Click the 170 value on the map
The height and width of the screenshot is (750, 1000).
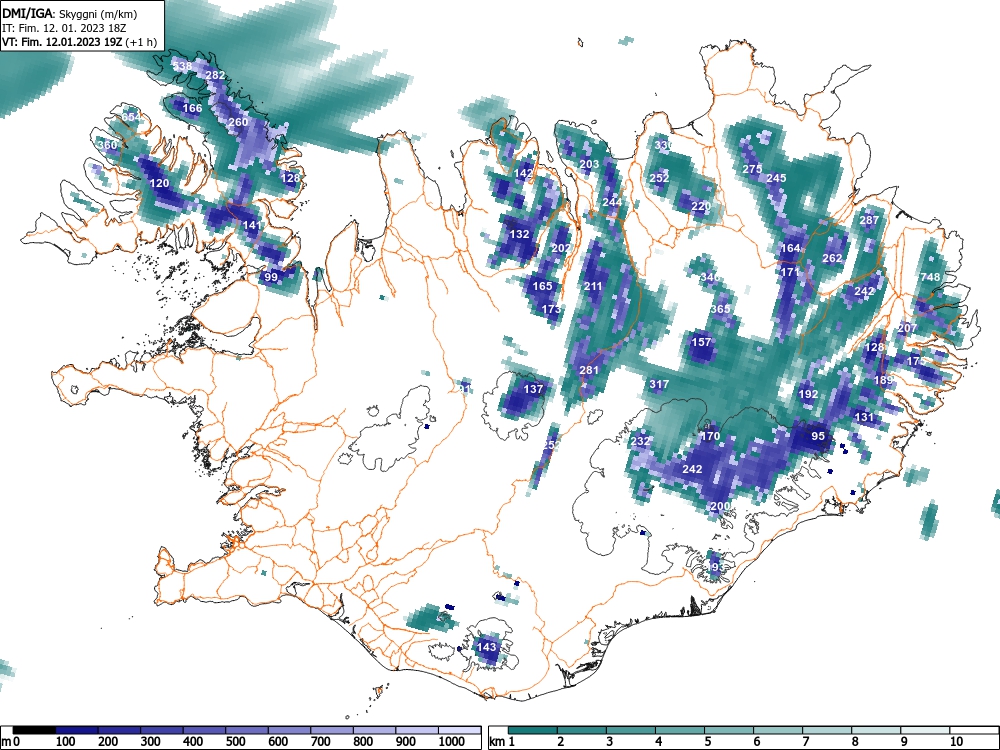710,436
